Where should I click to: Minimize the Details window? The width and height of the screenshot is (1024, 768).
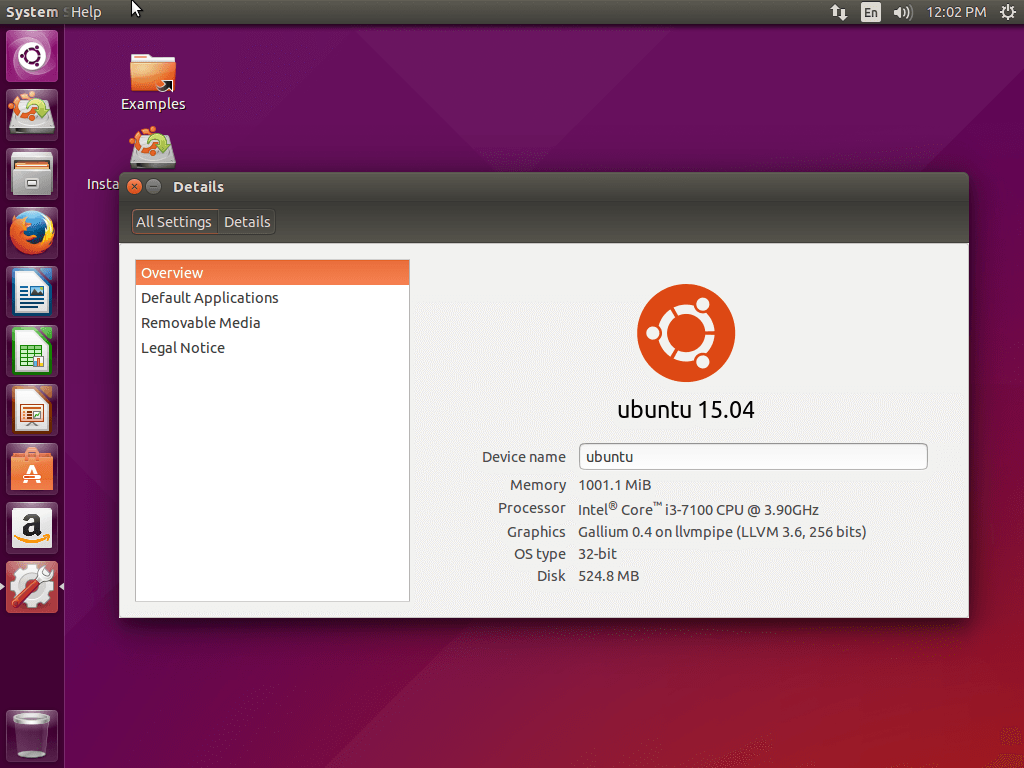(x=153, y=186)
